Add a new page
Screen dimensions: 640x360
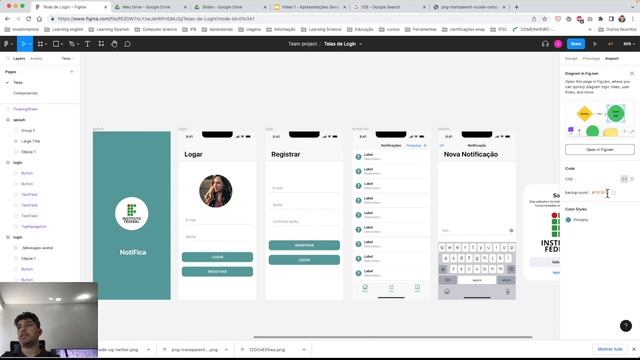click(72, 72)
